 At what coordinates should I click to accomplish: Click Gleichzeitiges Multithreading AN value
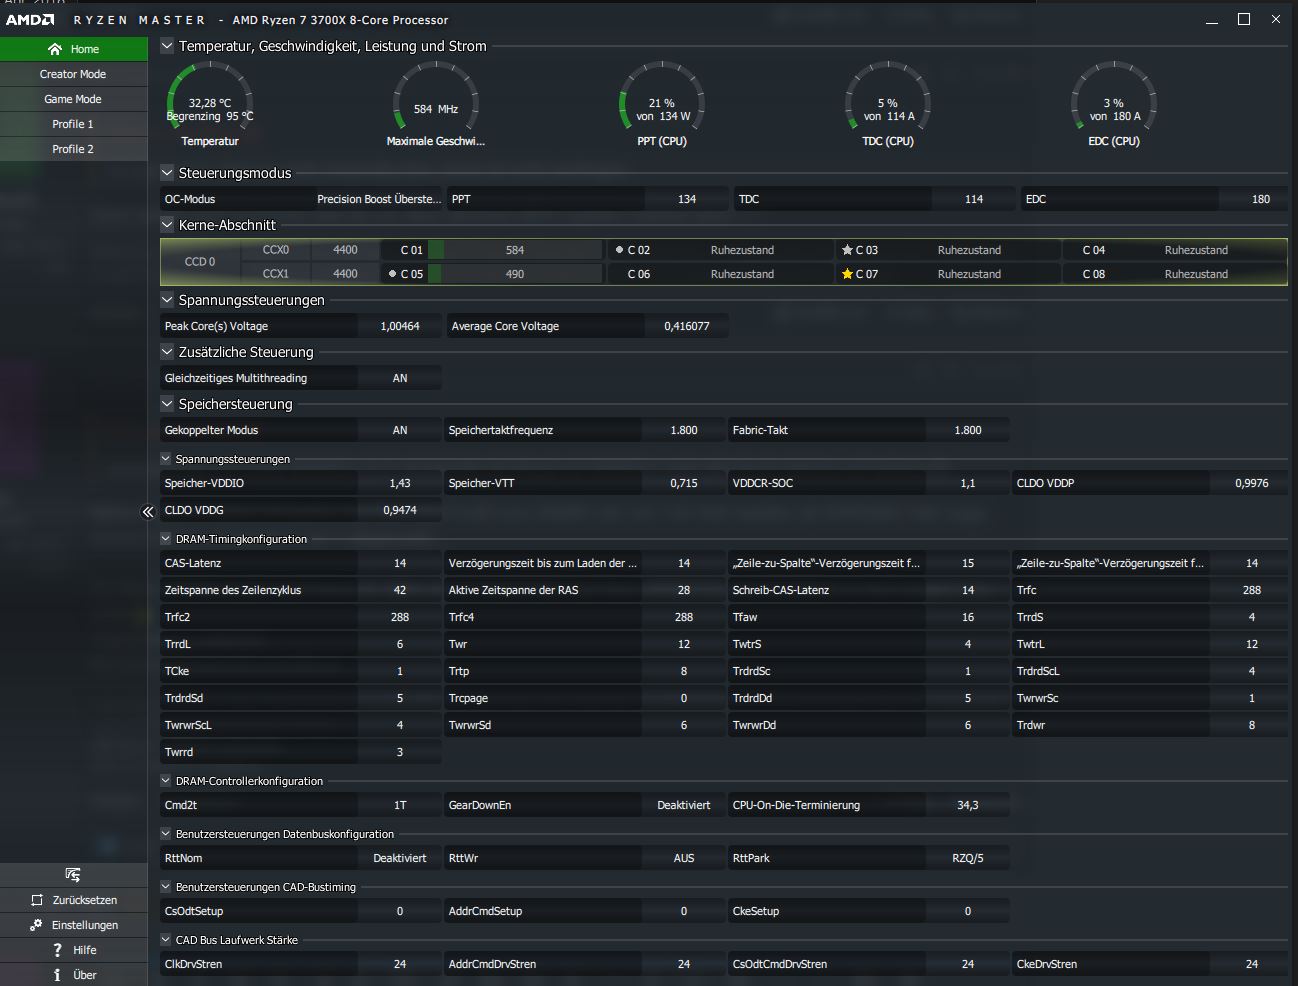click(x=400, y=378)
